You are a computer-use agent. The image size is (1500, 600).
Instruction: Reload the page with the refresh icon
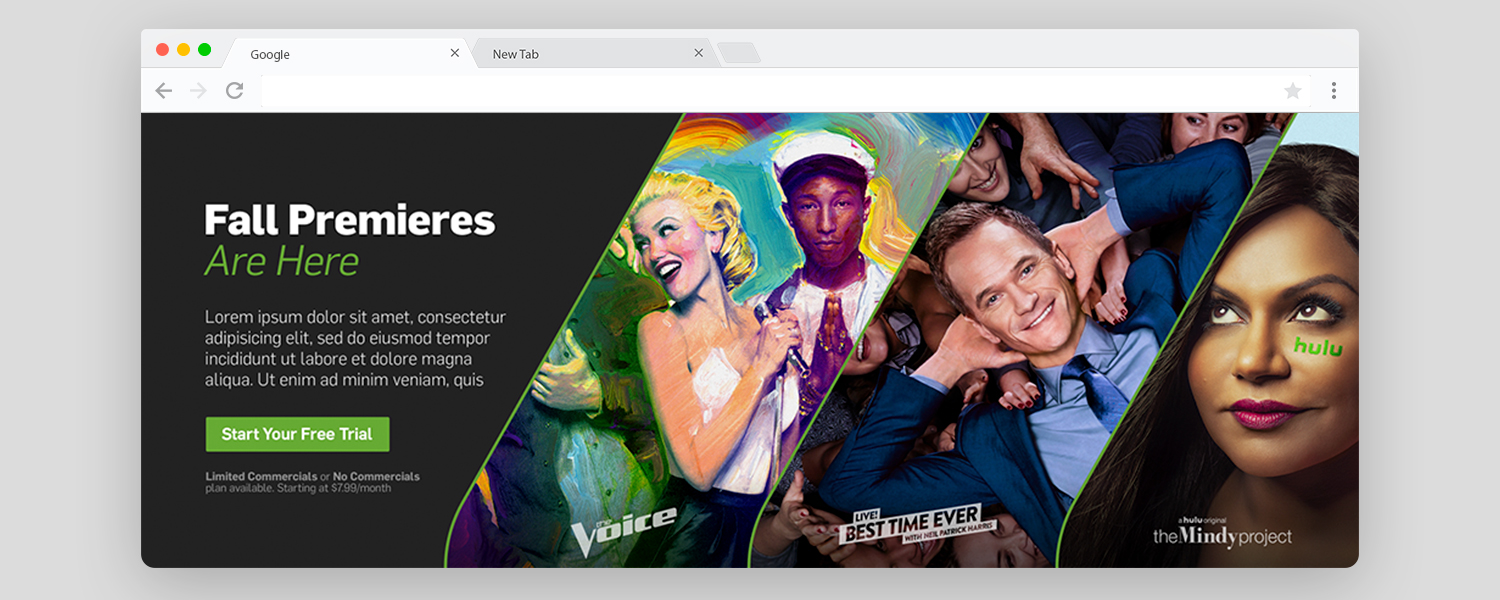pos(234,91)
